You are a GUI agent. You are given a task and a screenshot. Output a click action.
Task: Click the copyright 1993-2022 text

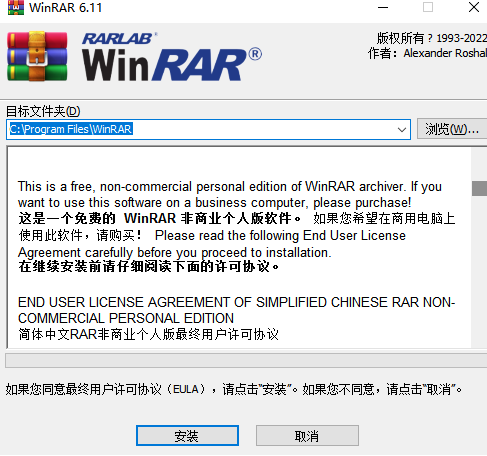point(432,38)
